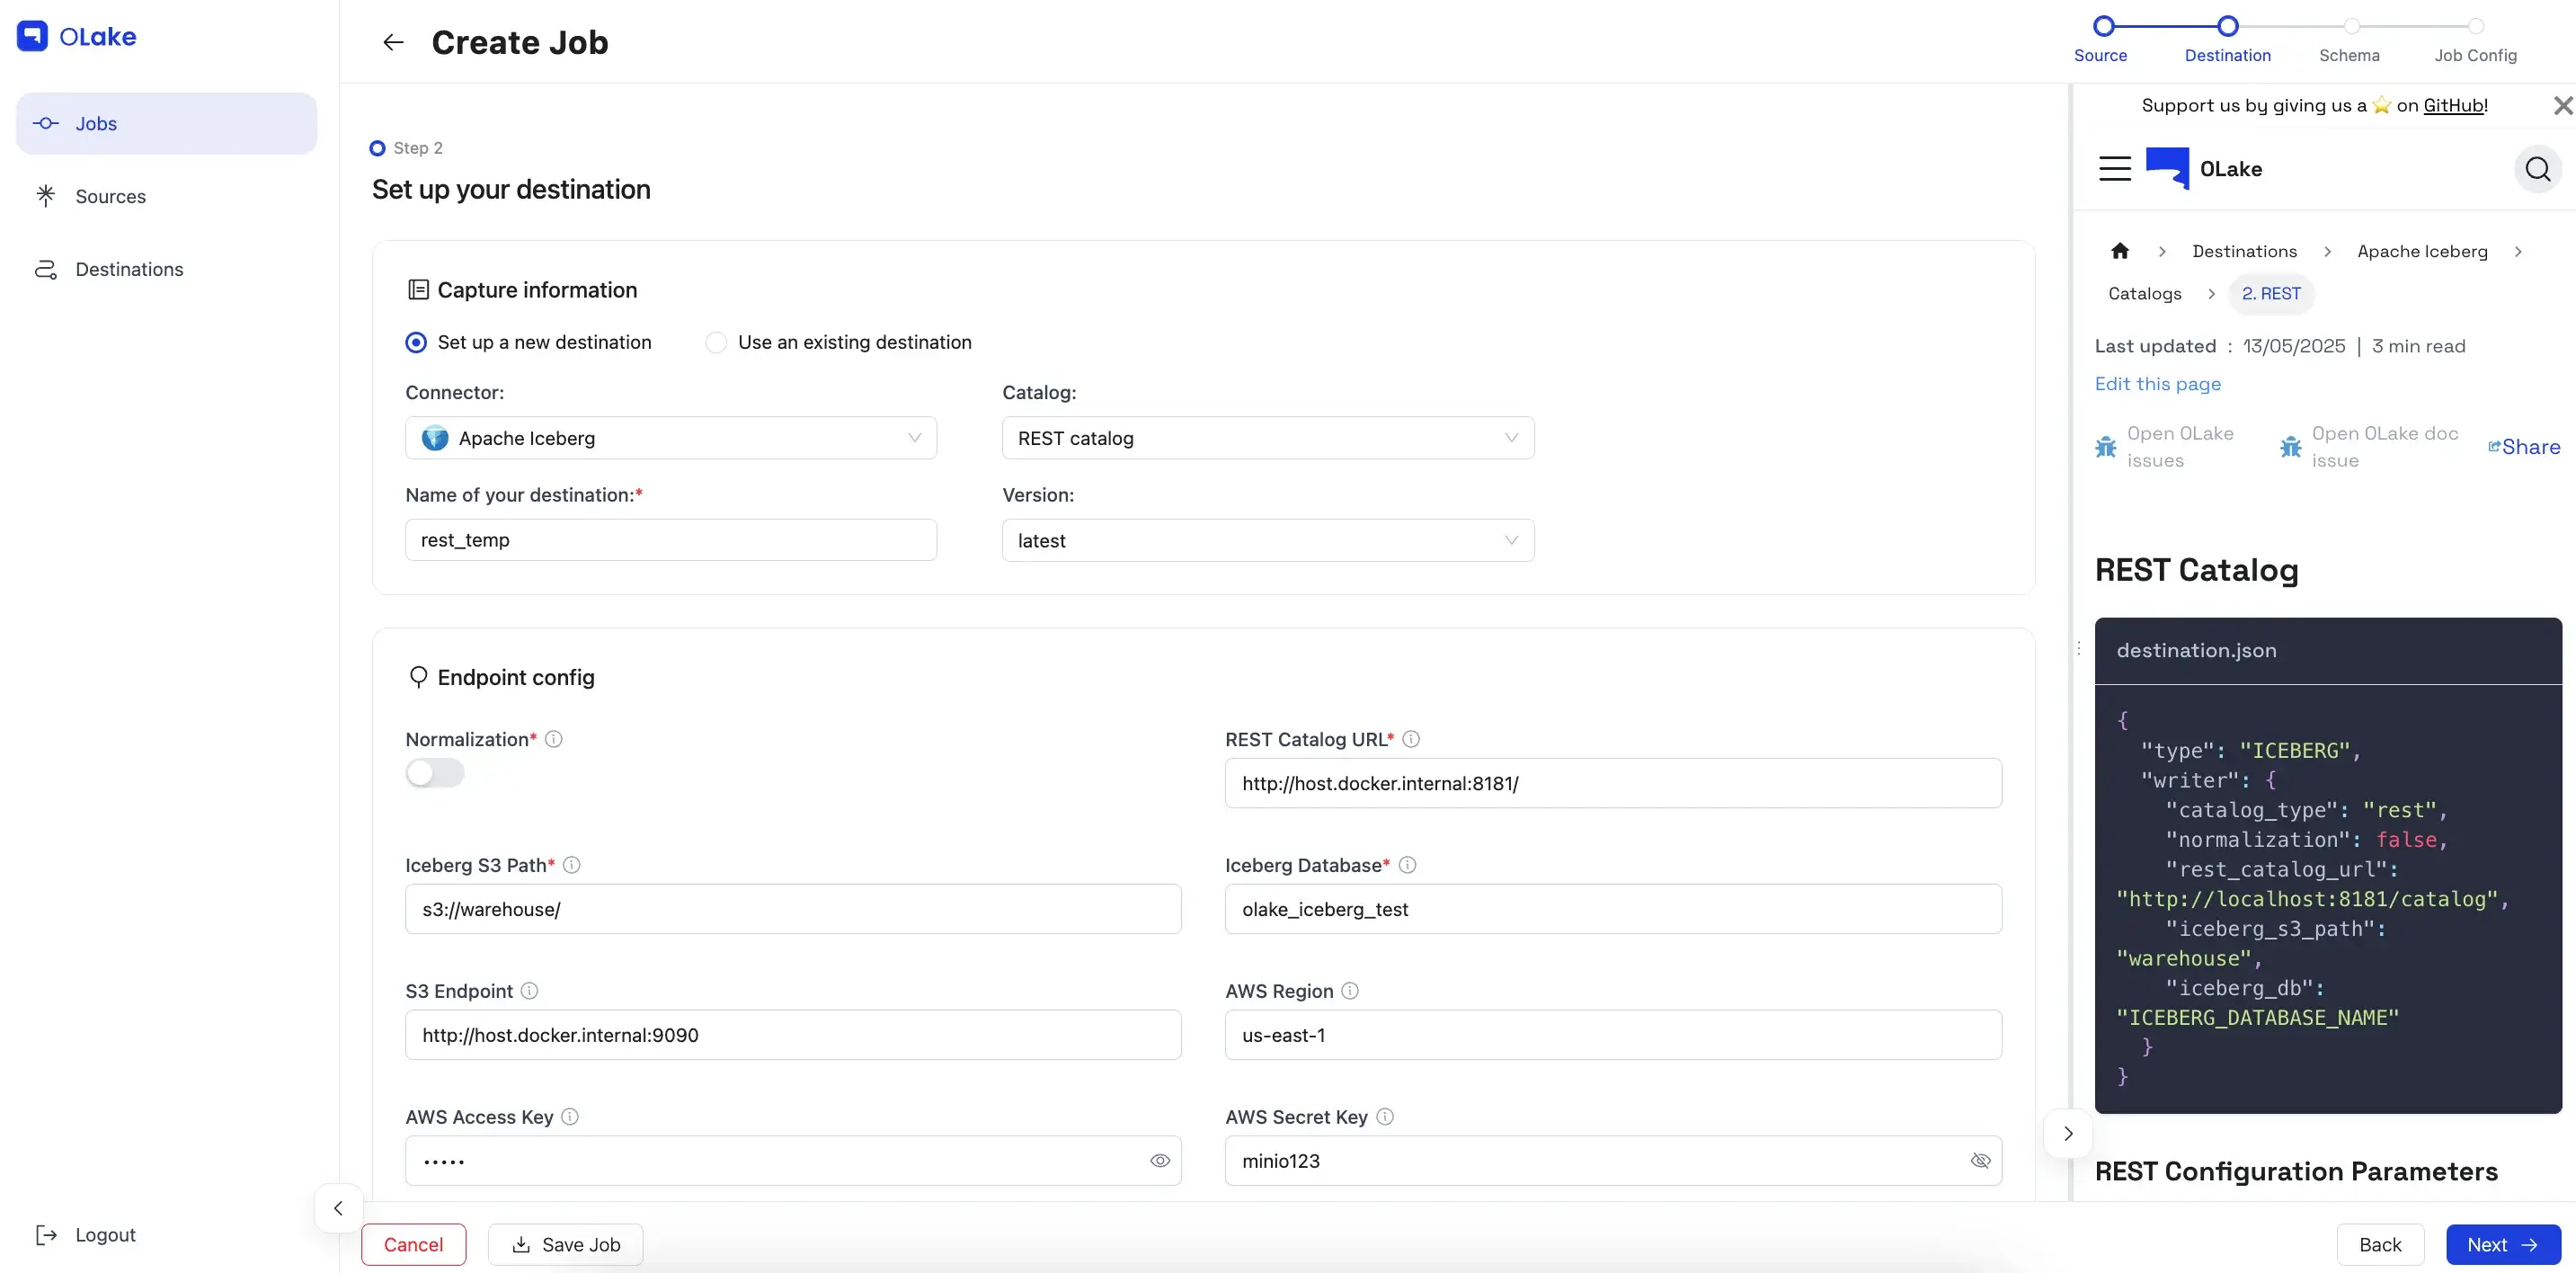Show info for REST Catalog URL
Screen dimensions: 2576x1273
point(1411,739)
